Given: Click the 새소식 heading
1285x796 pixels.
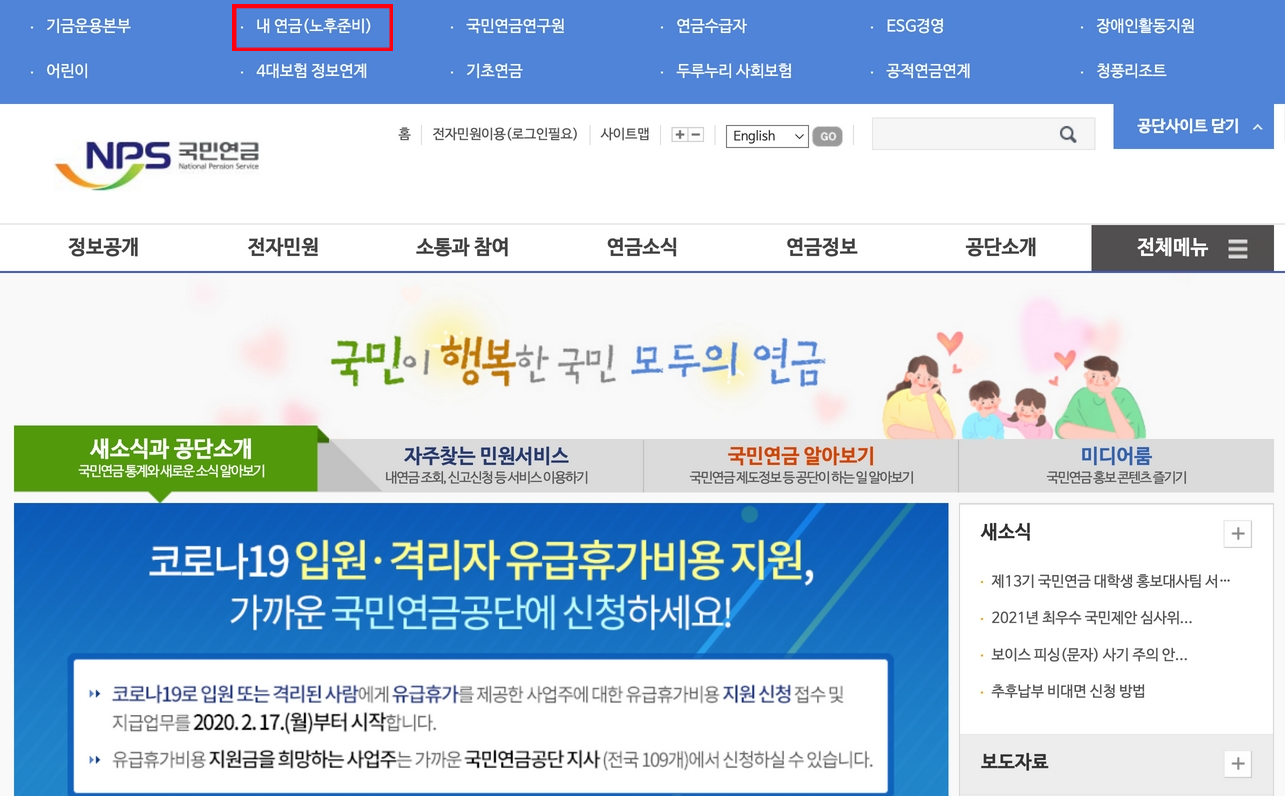Looking at the screenshot, I should [x=1005, y=532].
